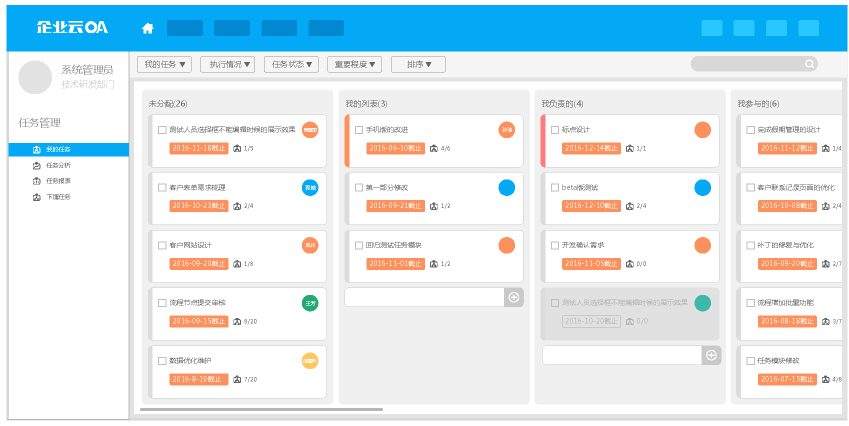This screenshot has height=426, width=849.
Task: Check the 标点设计 task checkbox
Action: tap(554, 130)
